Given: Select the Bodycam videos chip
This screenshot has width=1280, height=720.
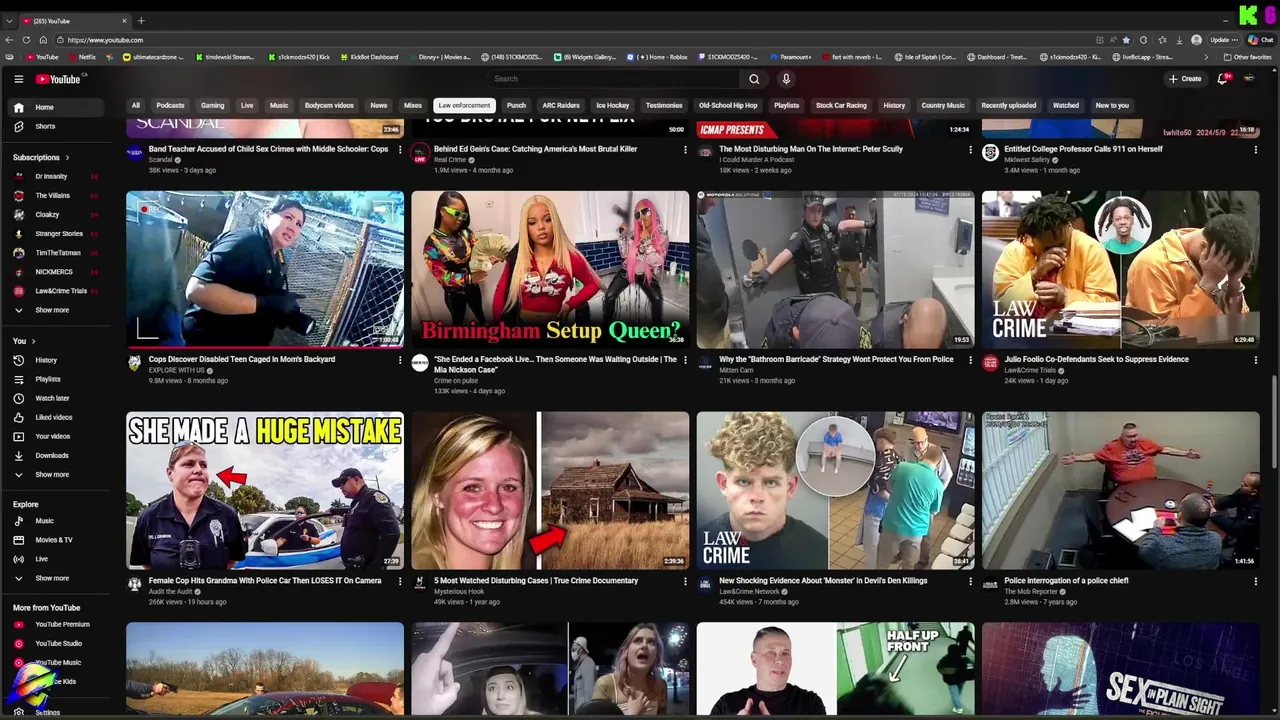Looking at the screenshot, I should pos(329,105).
